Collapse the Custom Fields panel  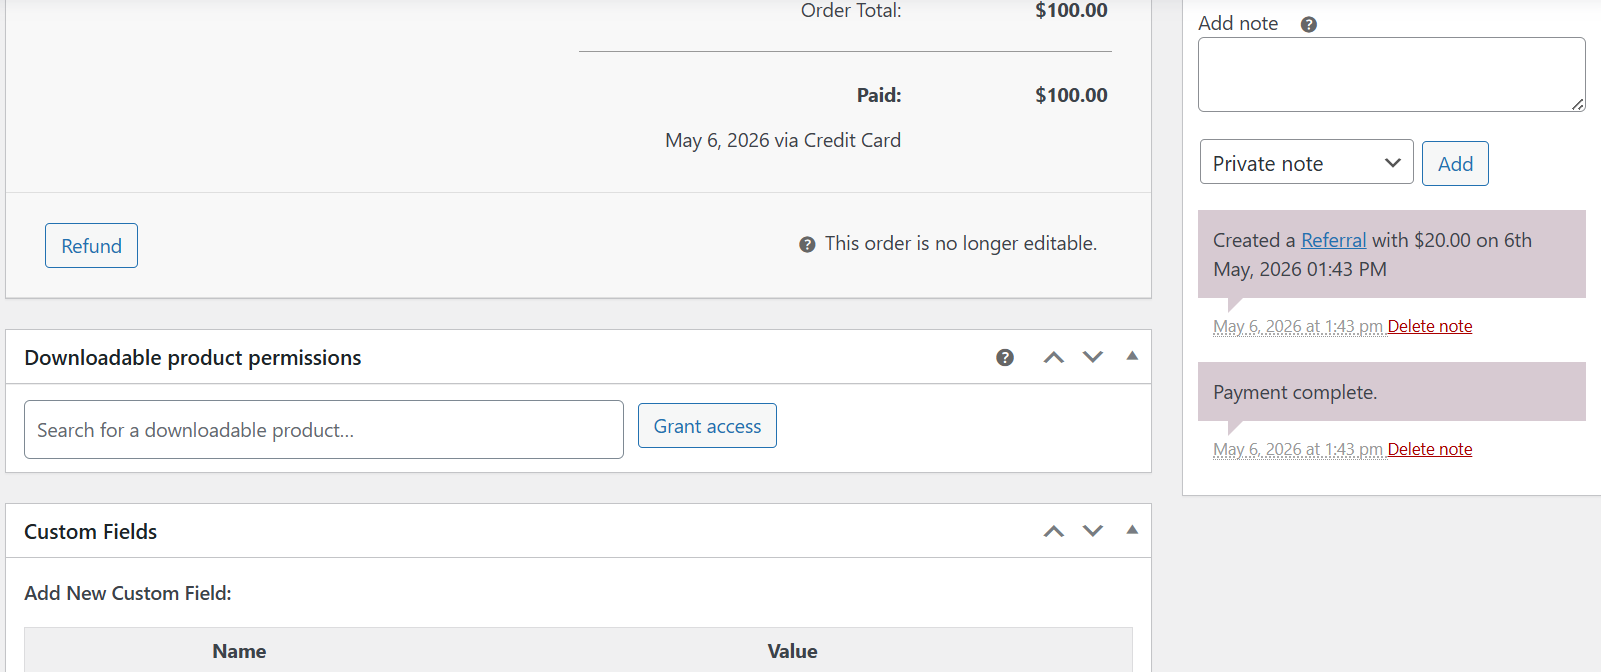1132,530
